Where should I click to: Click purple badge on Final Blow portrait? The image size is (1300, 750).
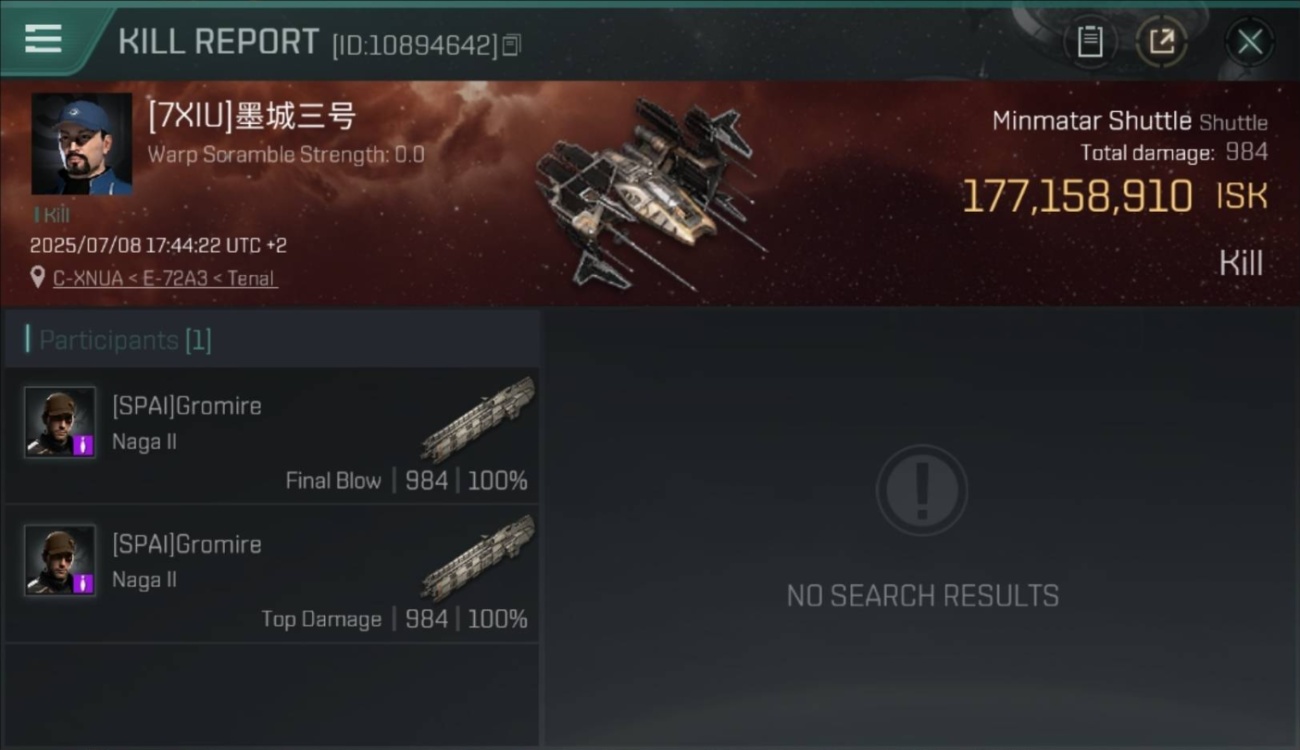pyautogui.click(x=84, y=445)
